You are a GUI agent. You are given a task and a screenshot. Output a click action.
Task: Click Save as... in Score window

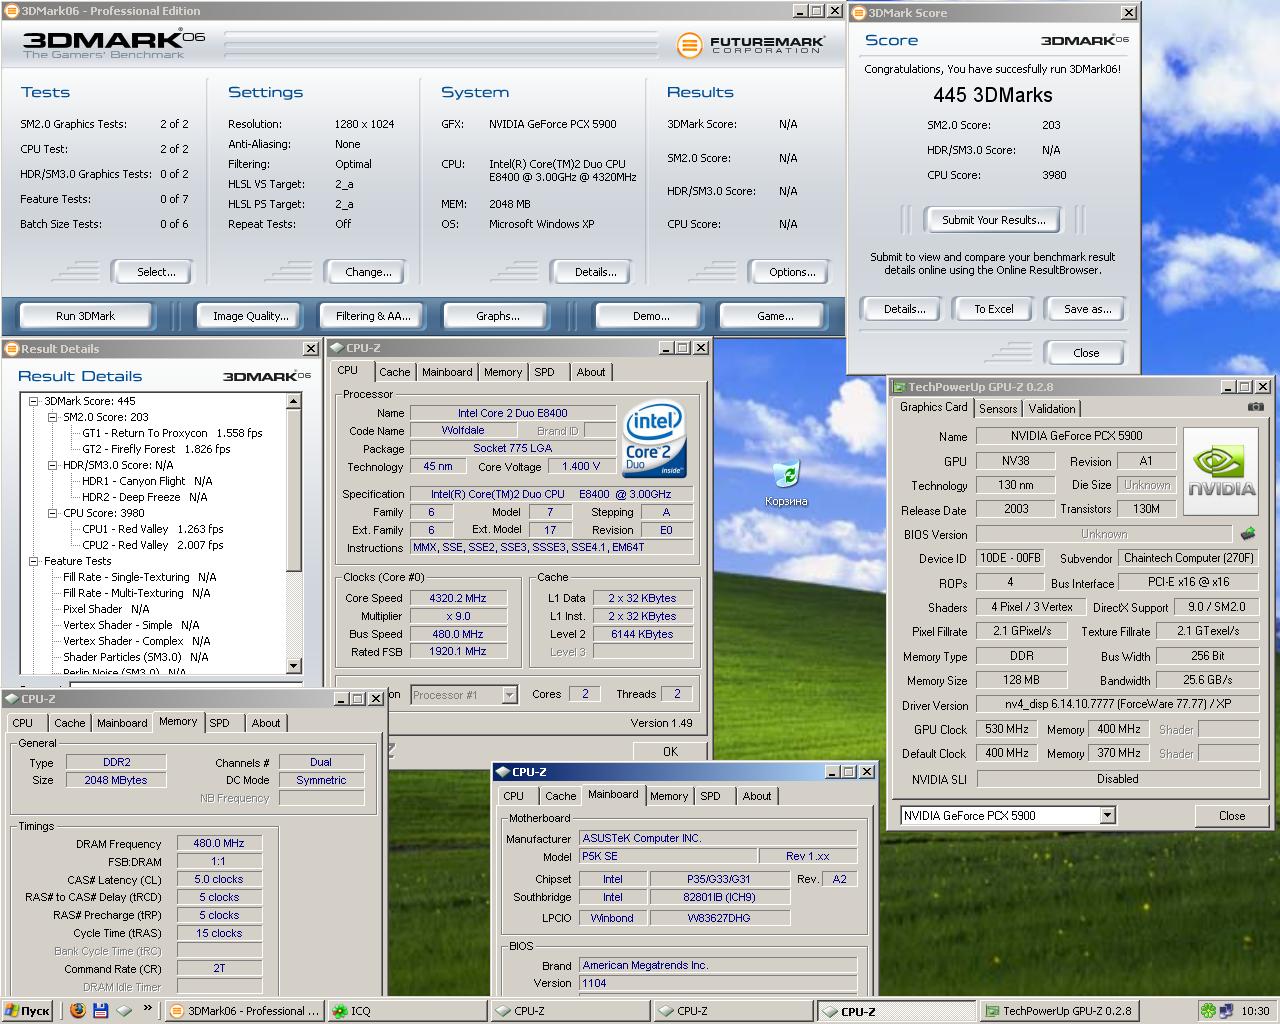point(1087,309)
